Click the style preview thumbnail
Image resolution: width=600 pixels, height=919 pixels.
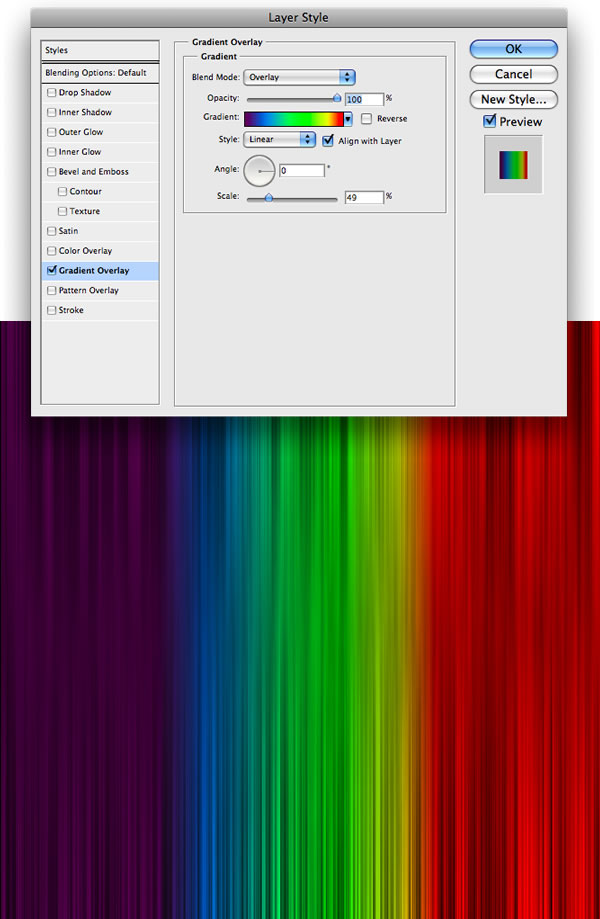coord(513,165)
